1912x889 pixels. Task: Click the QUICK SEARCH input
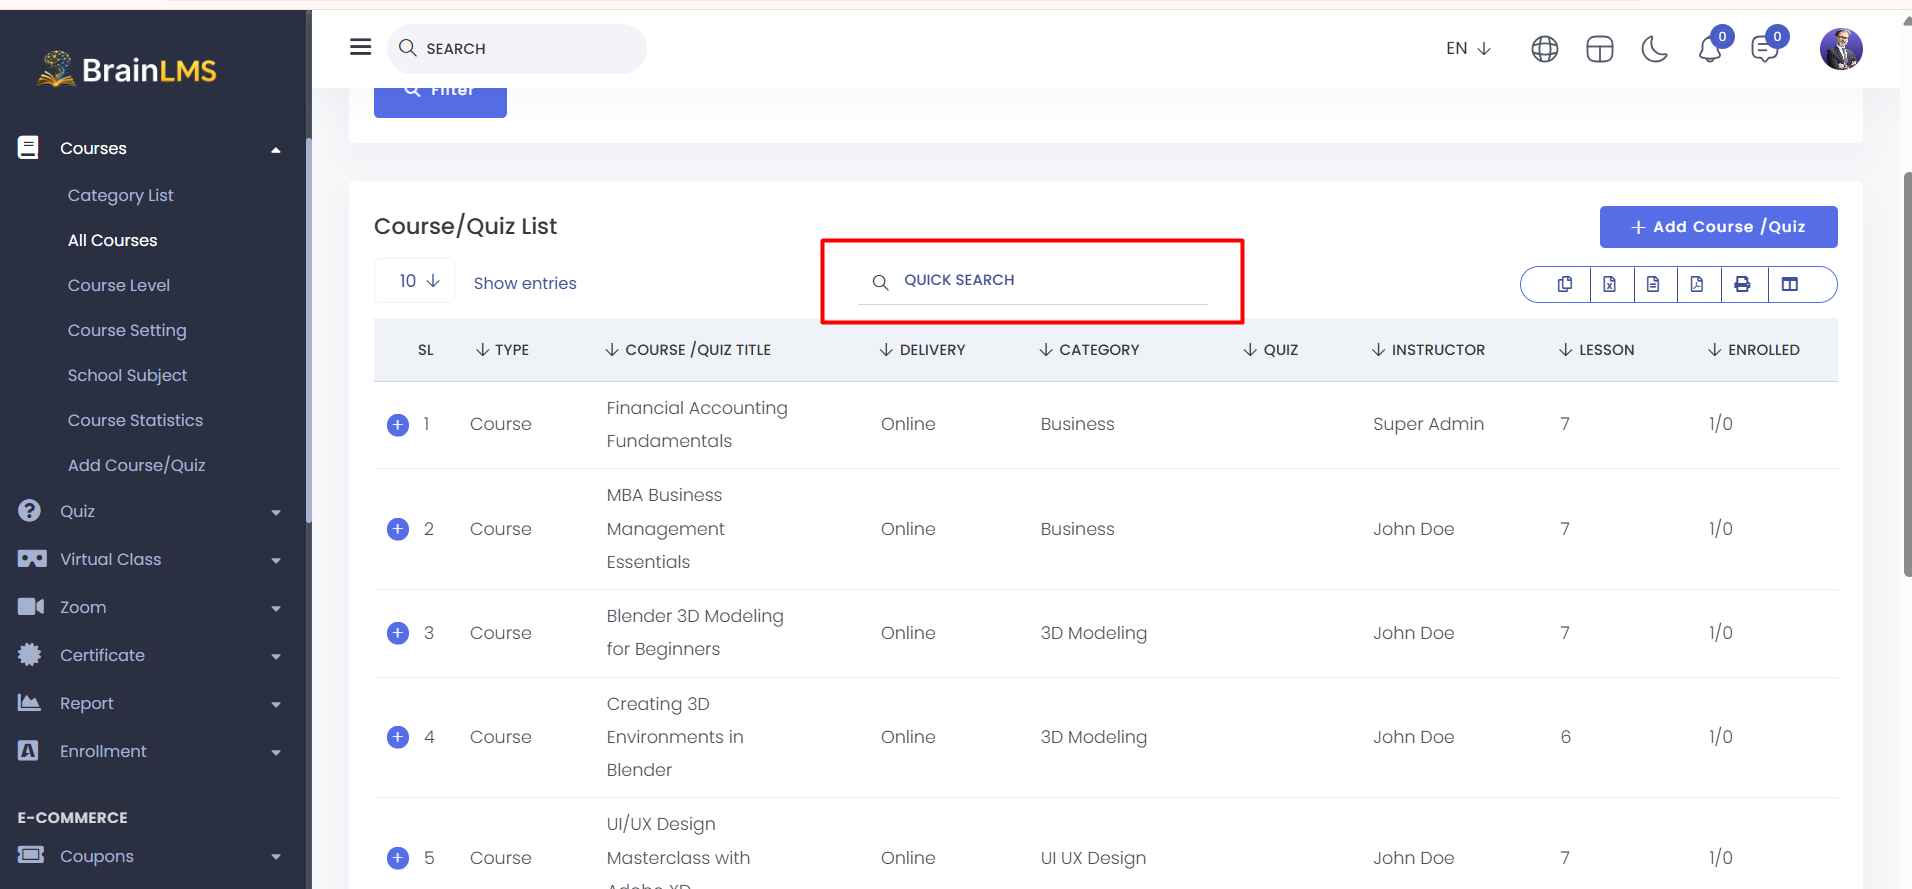pyautogui.click(x=1033, y=281)
